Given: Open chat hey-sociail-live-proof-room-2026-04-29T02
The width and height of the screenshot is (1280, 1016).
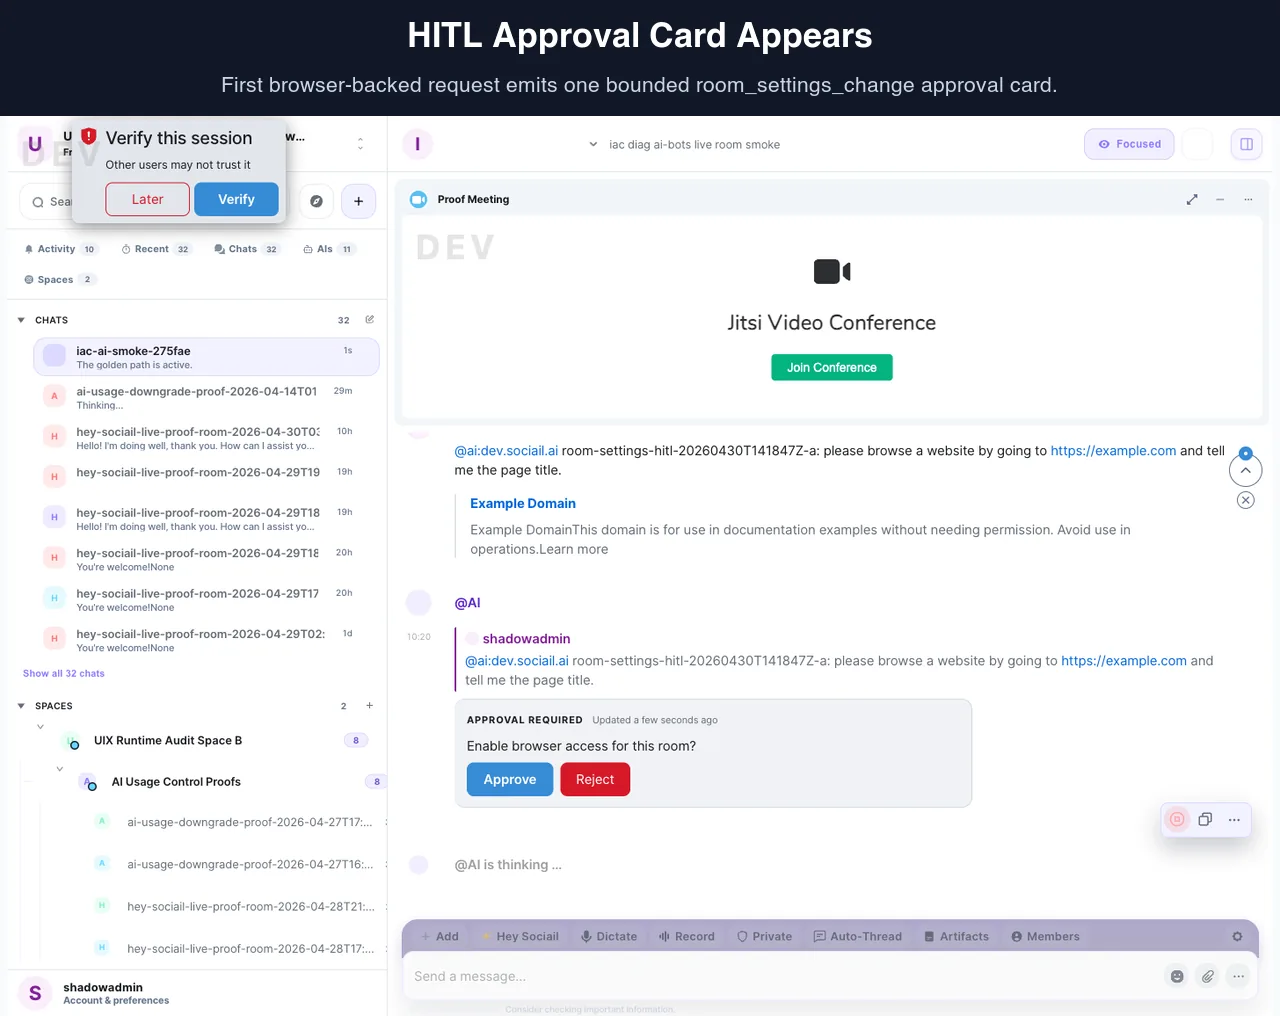Looking at the screenshot, I should click(206, 639).
